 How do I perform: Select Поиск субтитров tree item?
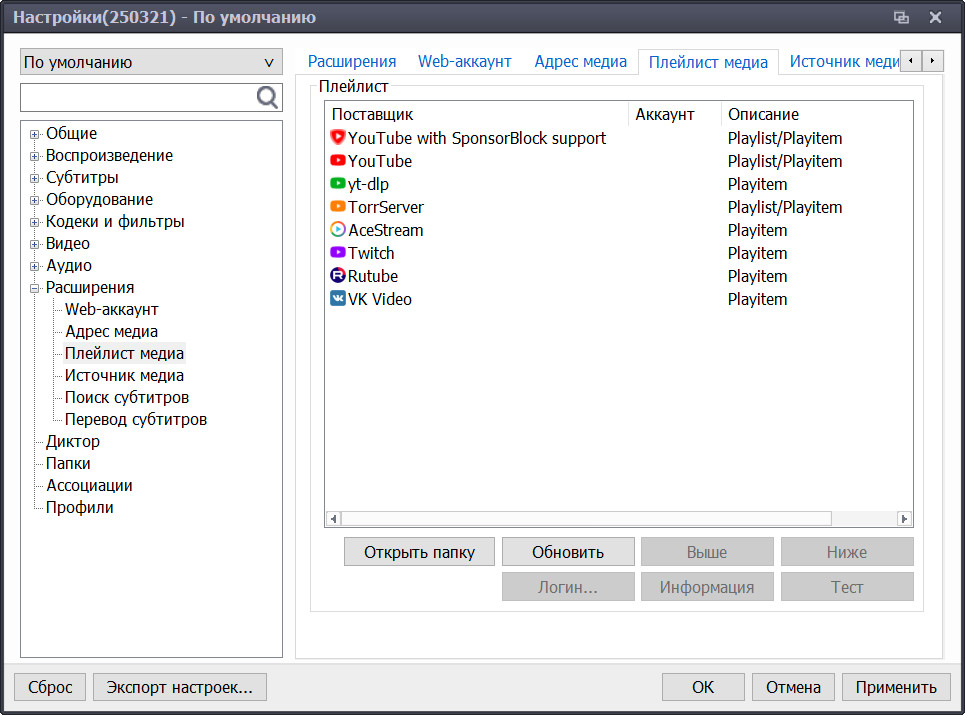(127, 397)
